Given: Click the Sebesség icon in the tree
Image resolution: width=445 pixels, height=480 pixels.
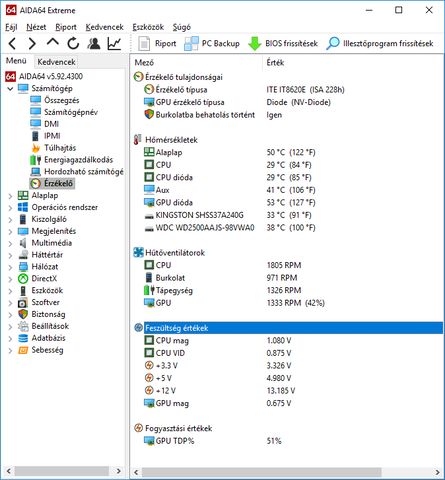Looking at the screenshot, I should pos(23,350).
